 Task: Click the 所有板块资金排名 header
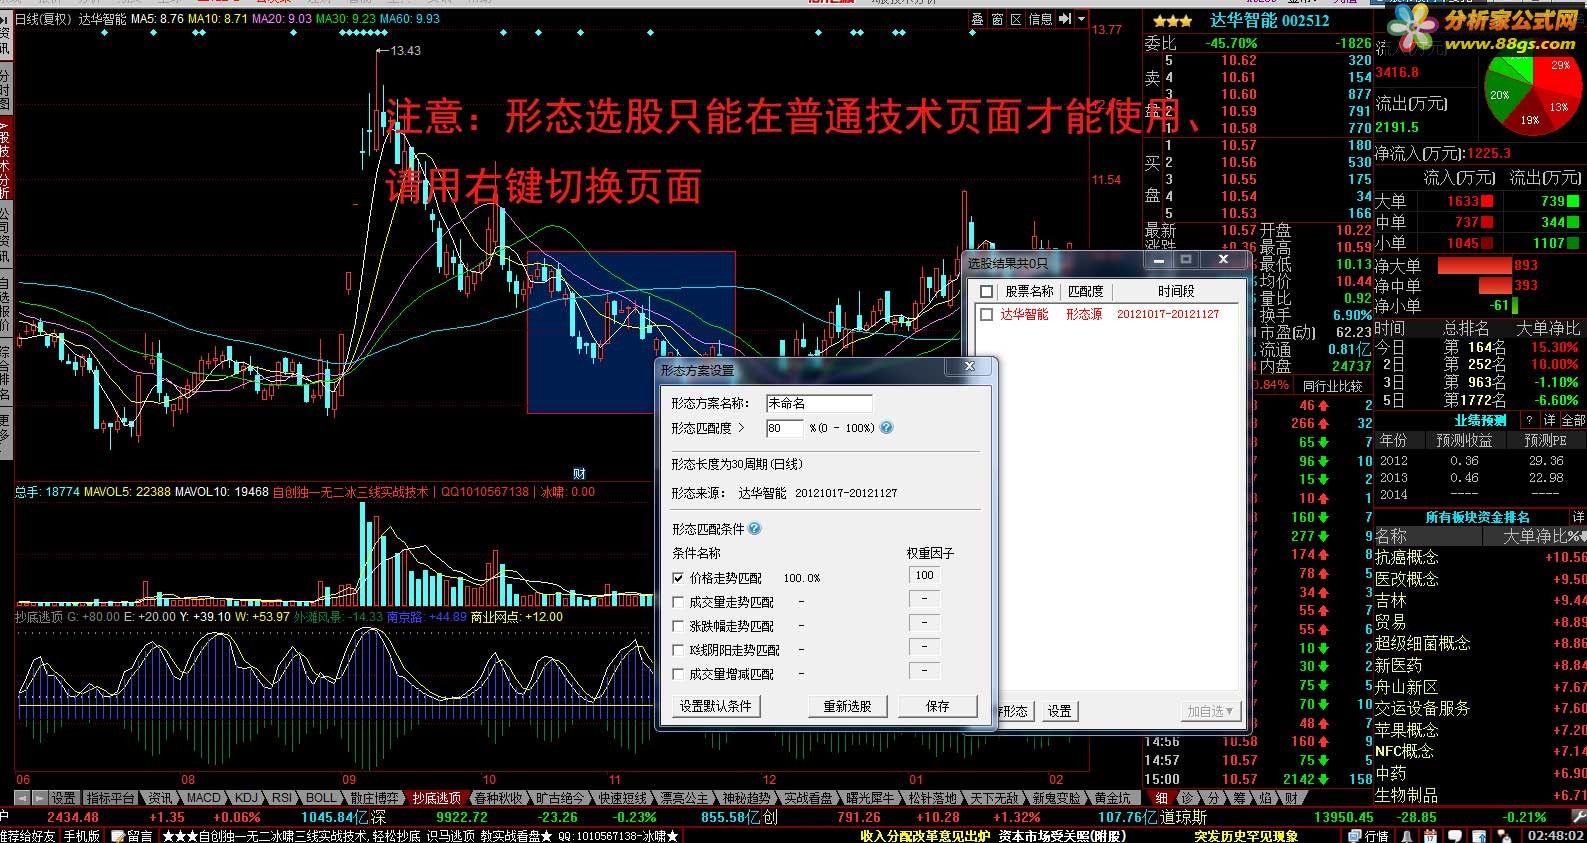(x=1477, y=517)
